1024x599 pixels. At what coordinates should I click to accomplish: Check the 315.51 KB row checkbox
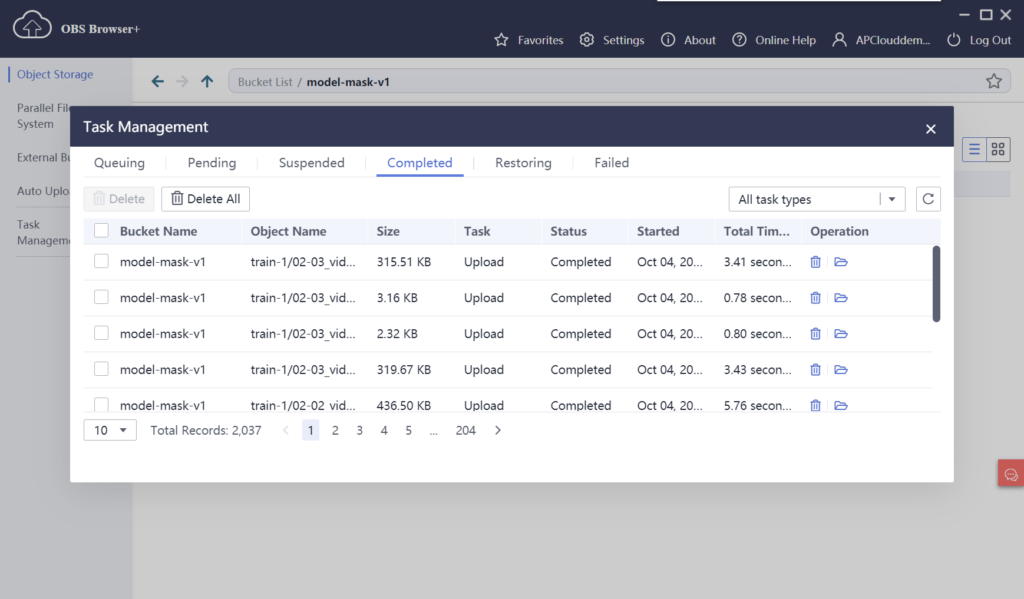[101, 261]
